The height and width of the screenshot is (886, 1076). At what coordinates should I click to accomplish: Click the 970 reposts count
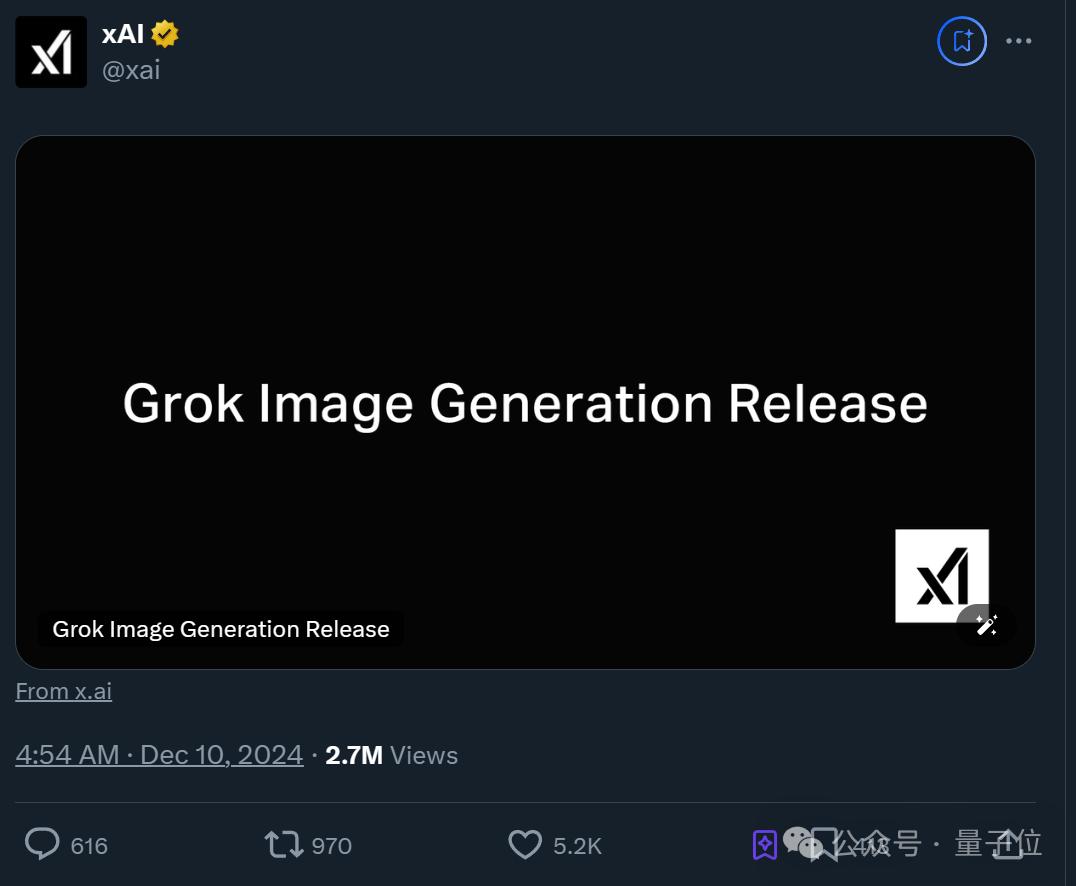click(331, 846)
